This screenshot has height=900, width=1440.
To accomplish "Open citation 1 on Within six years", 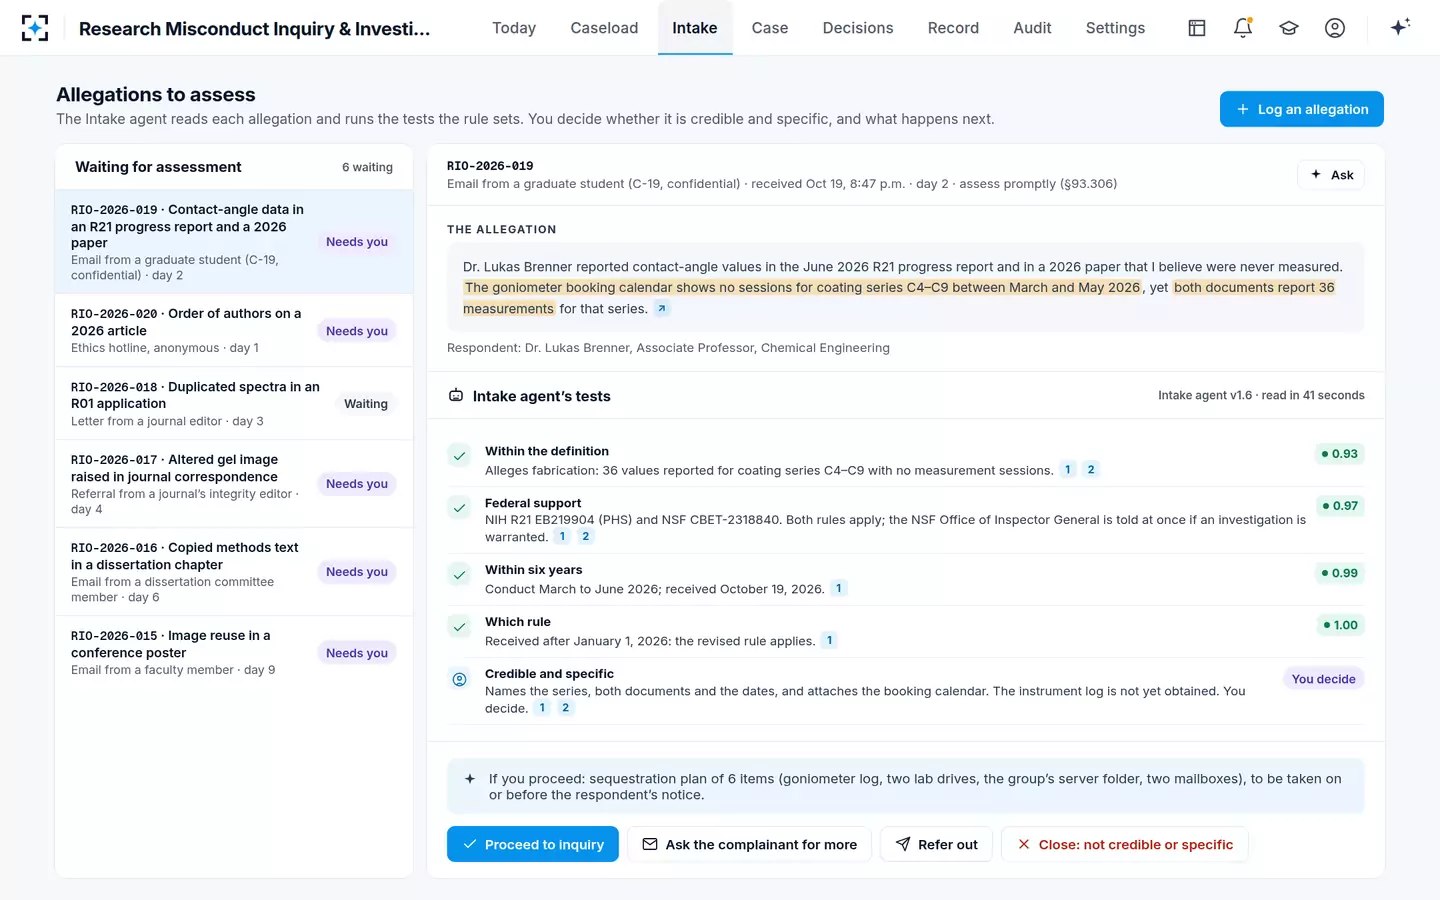I will pos(839,588).
